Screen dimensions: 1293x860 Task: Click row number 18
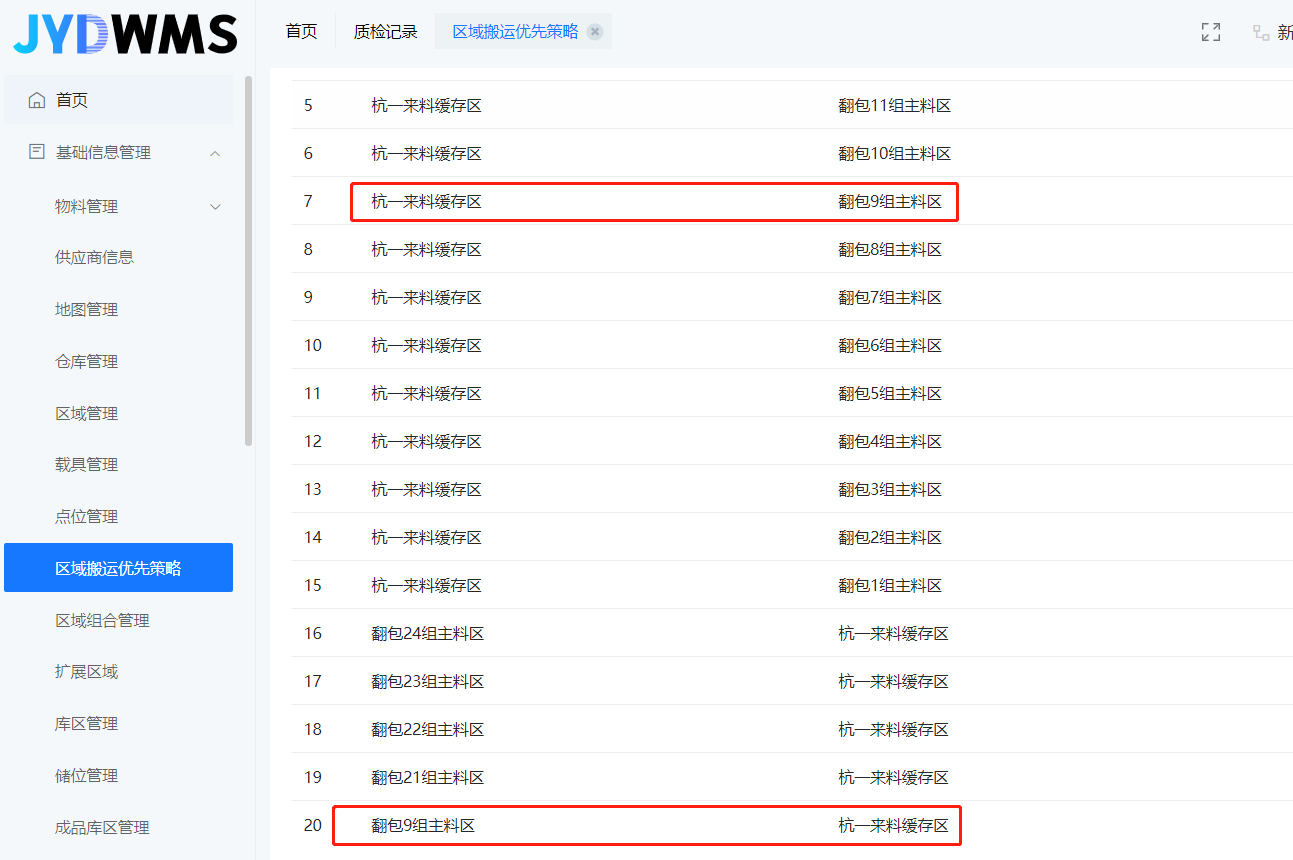coord(313,729)
